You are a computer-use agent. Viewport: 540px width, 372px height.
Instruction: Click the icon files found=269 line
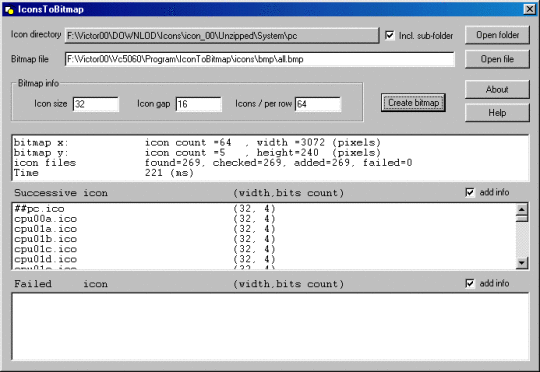[x=213, y=163]
